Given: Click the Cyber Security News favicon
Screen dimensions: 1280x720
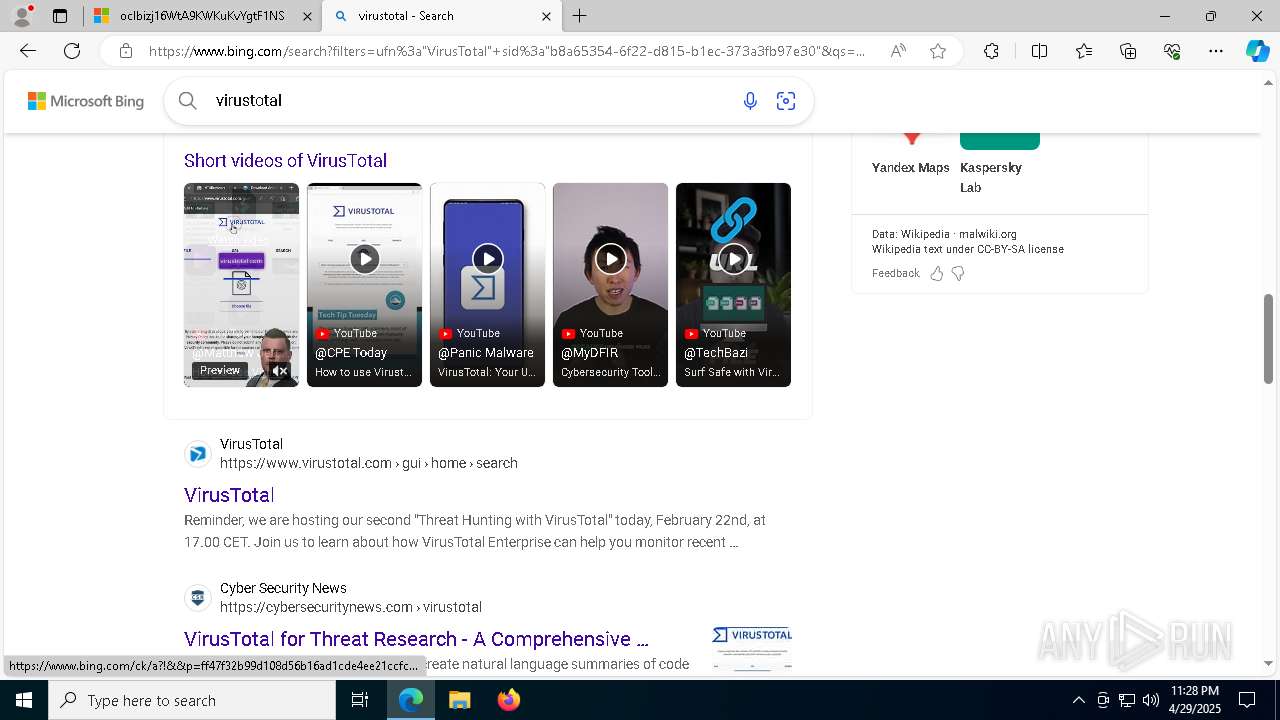Looking at the screenshot, I should (x=198, y=598).
